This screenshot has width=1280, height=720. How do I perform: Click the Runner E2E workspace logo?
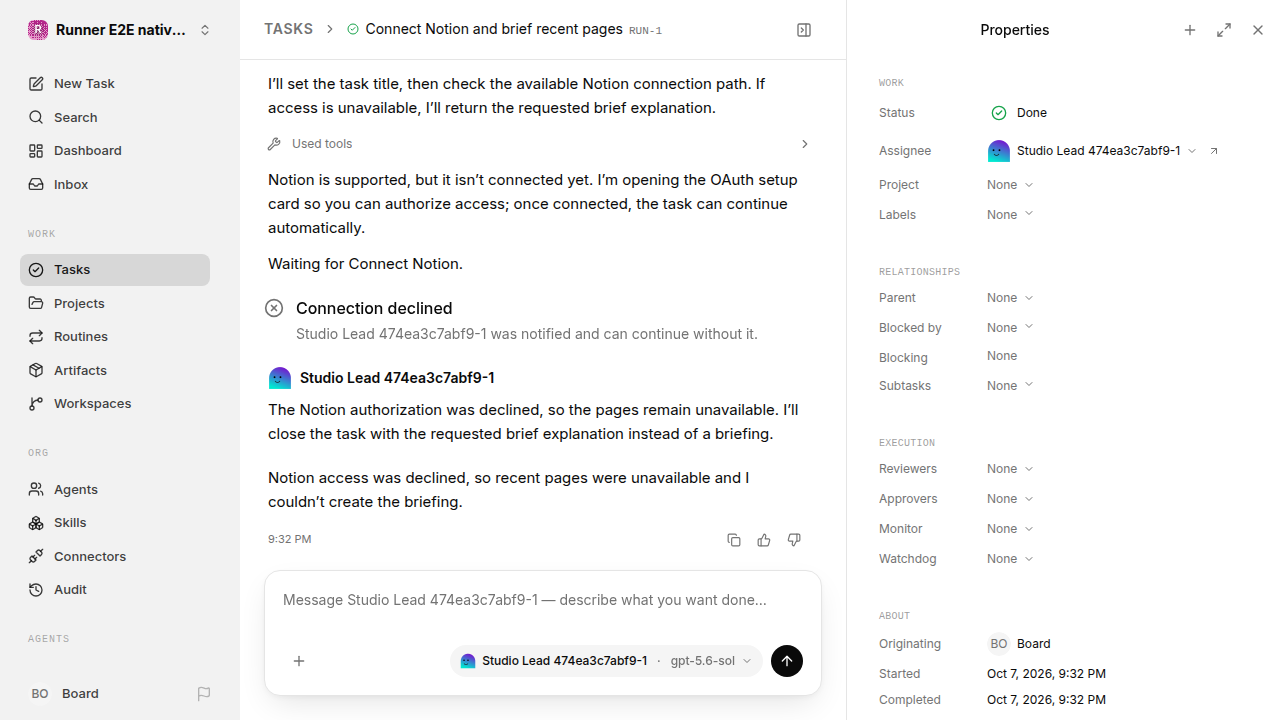[38, 30]
